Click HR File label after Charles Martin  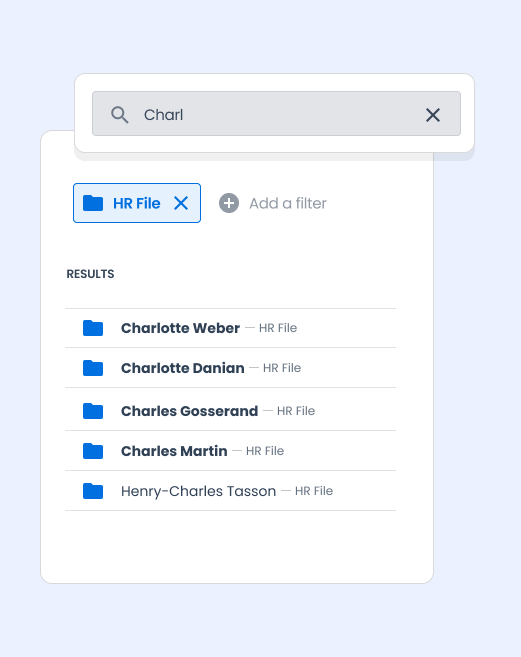265,450
